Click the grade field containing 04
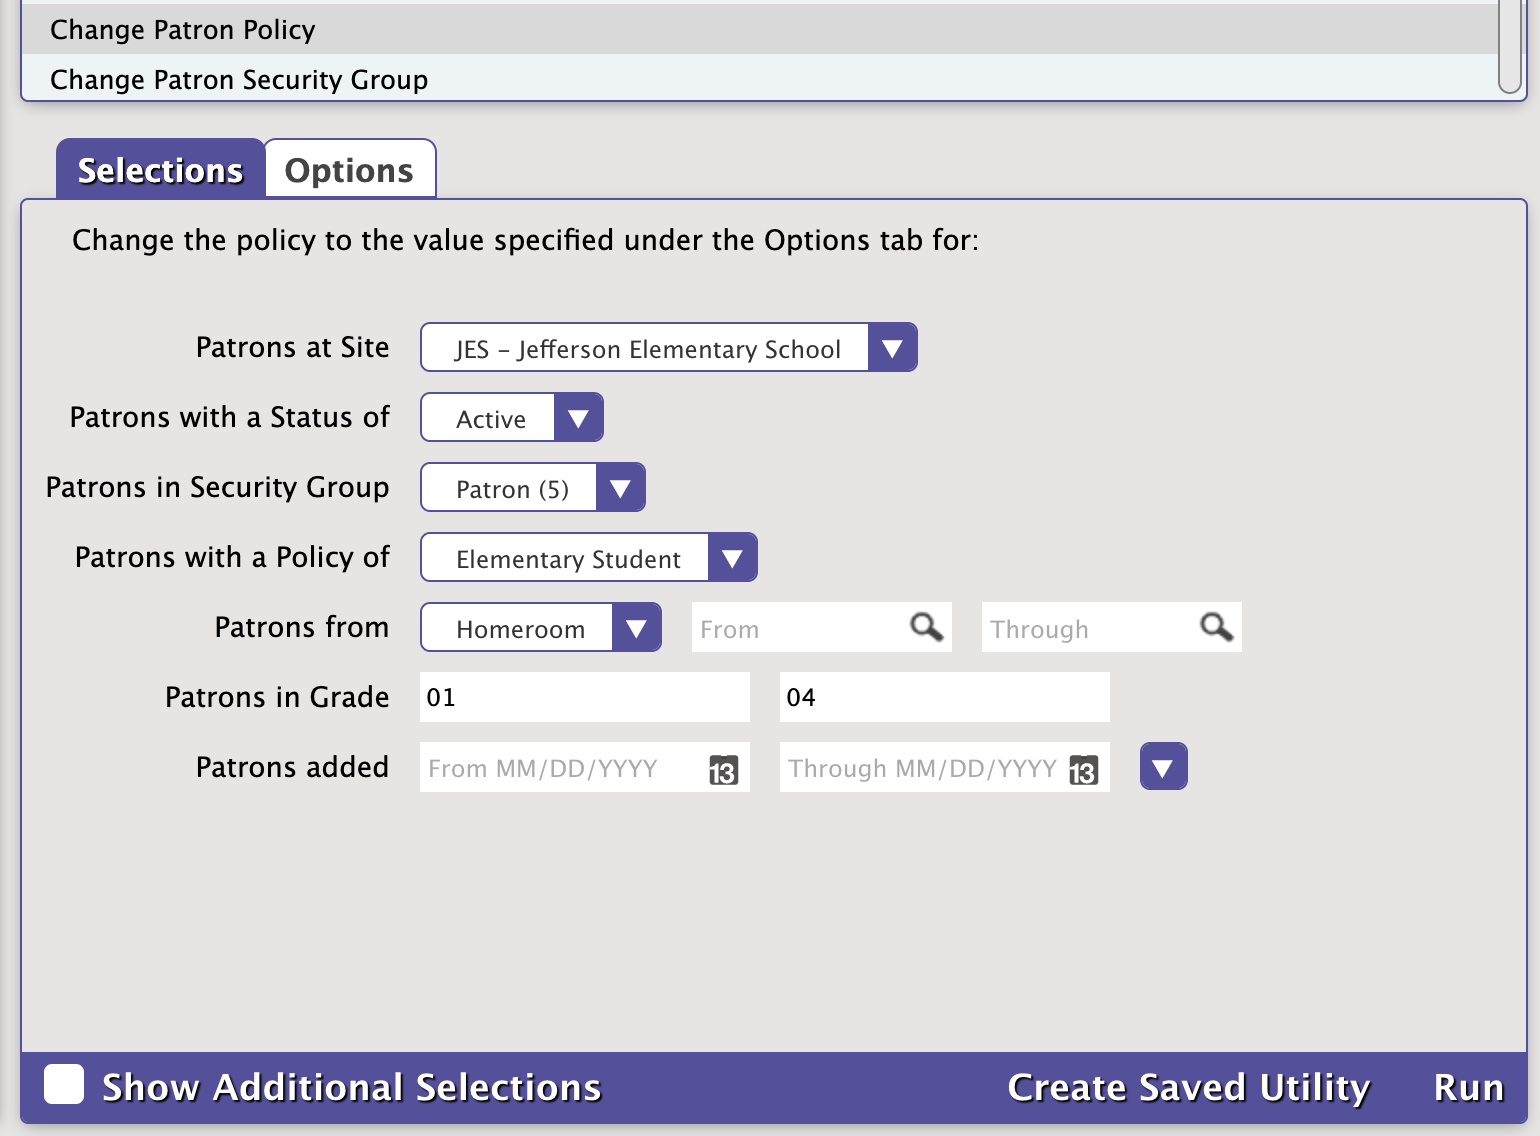 pos(943,697)
